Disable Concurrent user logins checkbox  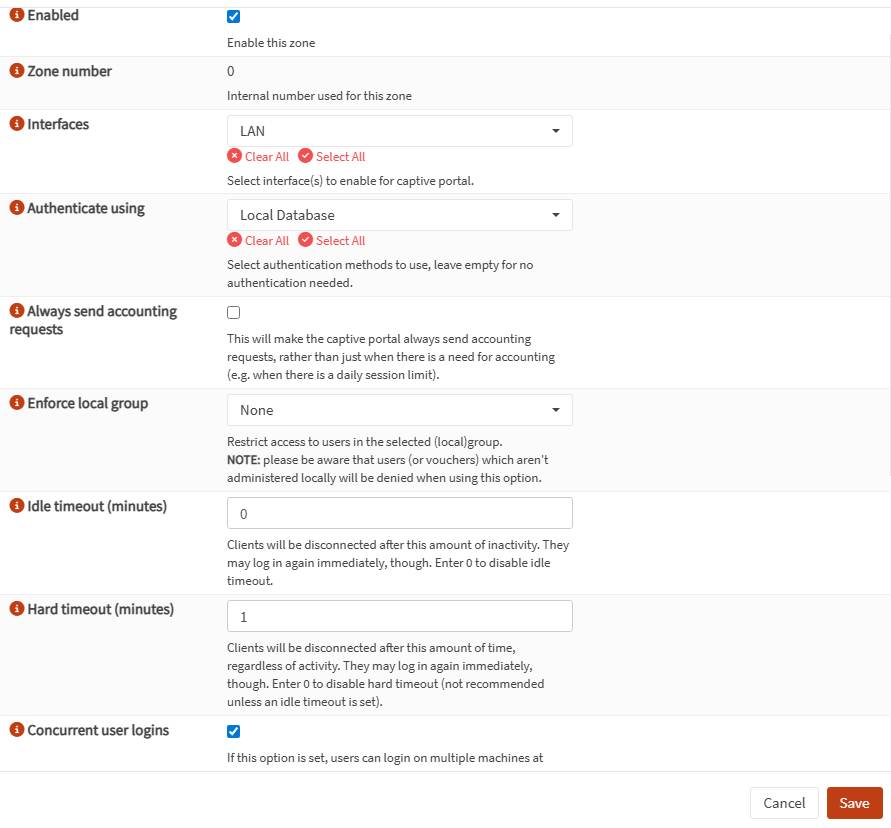pyautogui.click(x=234, y=731)
